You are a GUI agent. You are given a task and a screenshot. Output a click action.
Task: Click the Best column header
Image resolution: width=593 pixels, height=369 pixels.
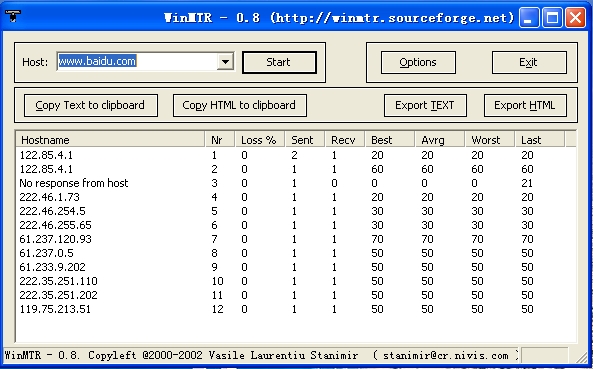point(390,140)
